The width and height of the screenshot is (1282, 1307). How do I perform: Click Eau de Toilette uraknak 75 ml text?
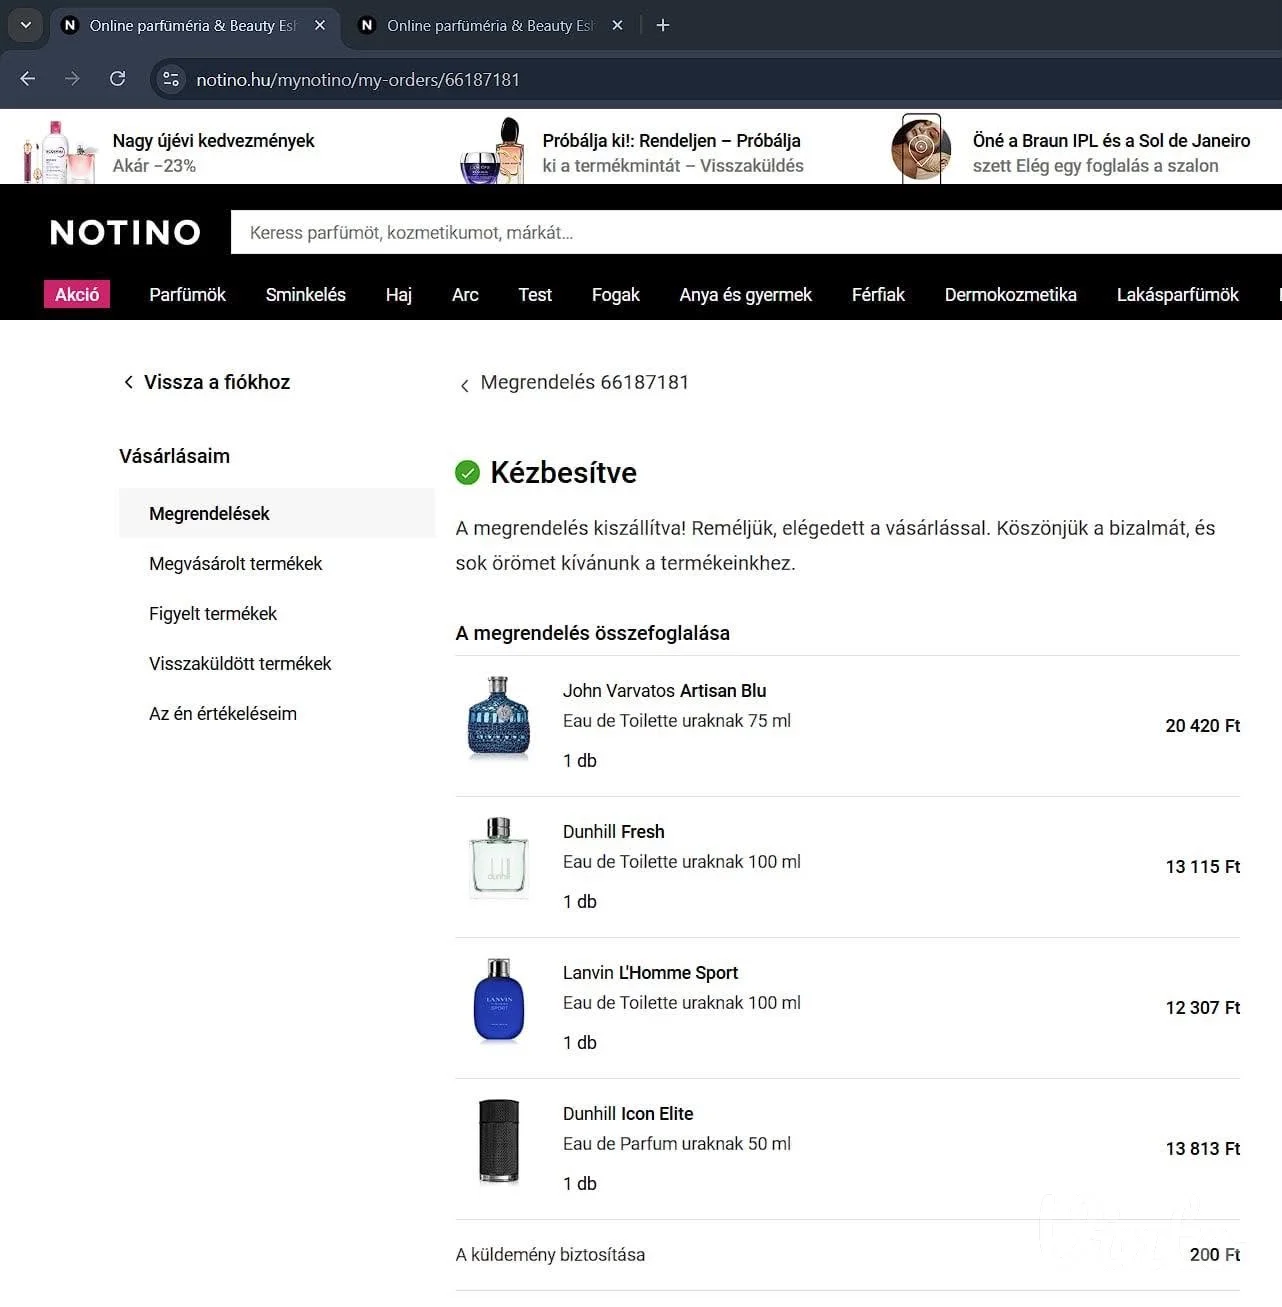(677, 721)
